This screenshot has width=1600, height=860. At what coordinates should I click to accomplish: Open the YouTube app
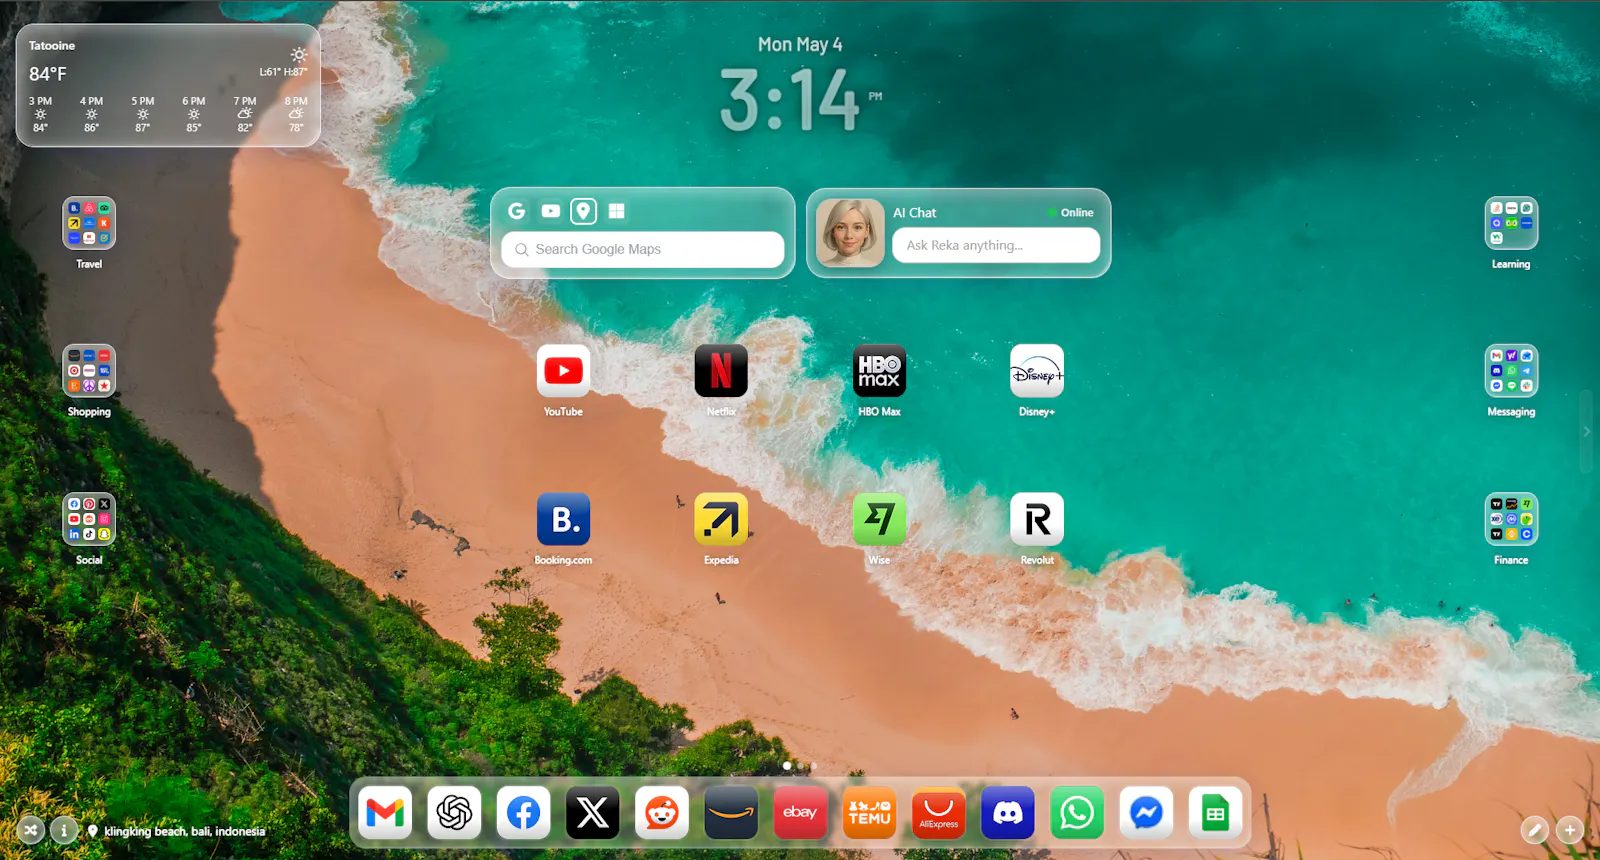tap(563, 371)
